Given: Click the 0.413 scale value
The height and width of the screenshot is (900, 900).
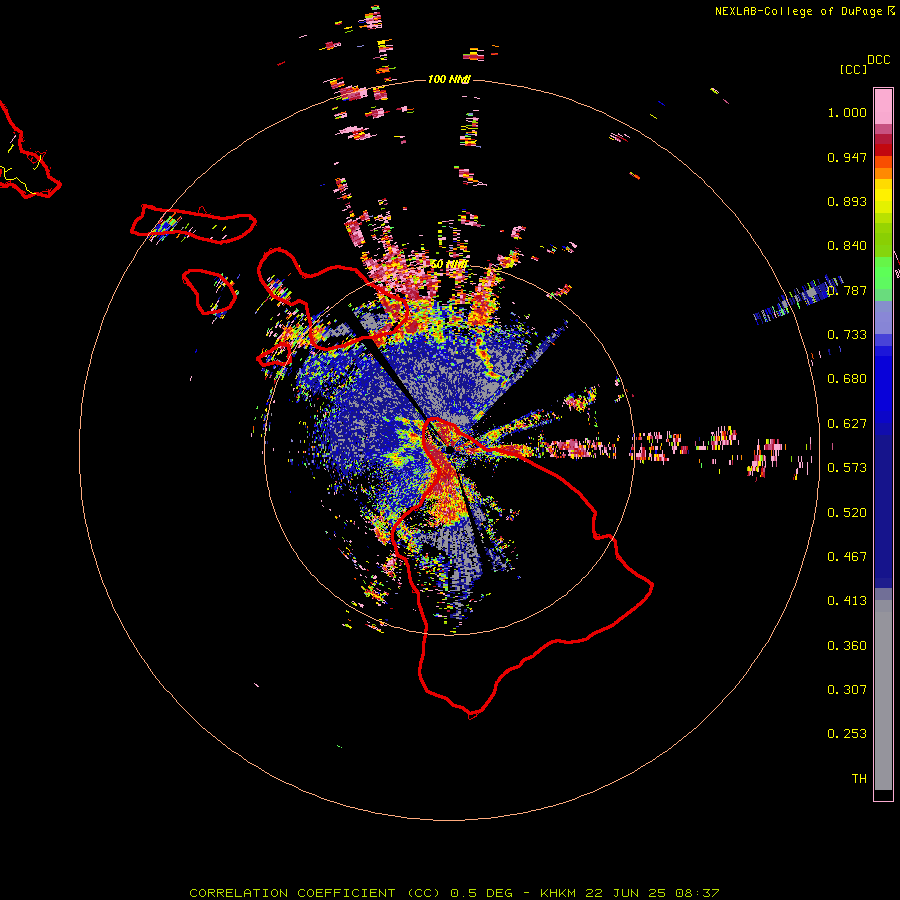Looking at the screenshot, I should coord(847,601).
